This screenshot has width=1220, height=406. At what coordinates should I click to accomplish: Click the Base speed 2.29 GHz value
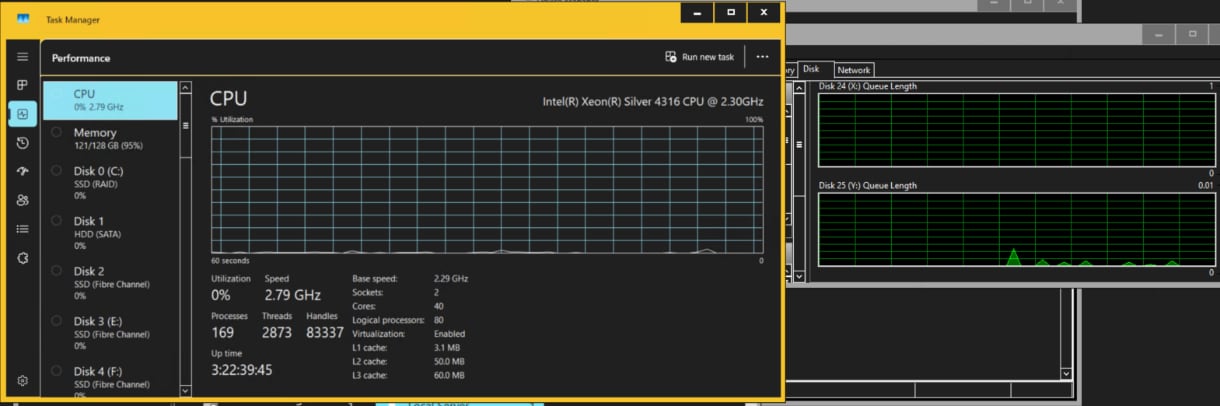click(x=451, y=278)
